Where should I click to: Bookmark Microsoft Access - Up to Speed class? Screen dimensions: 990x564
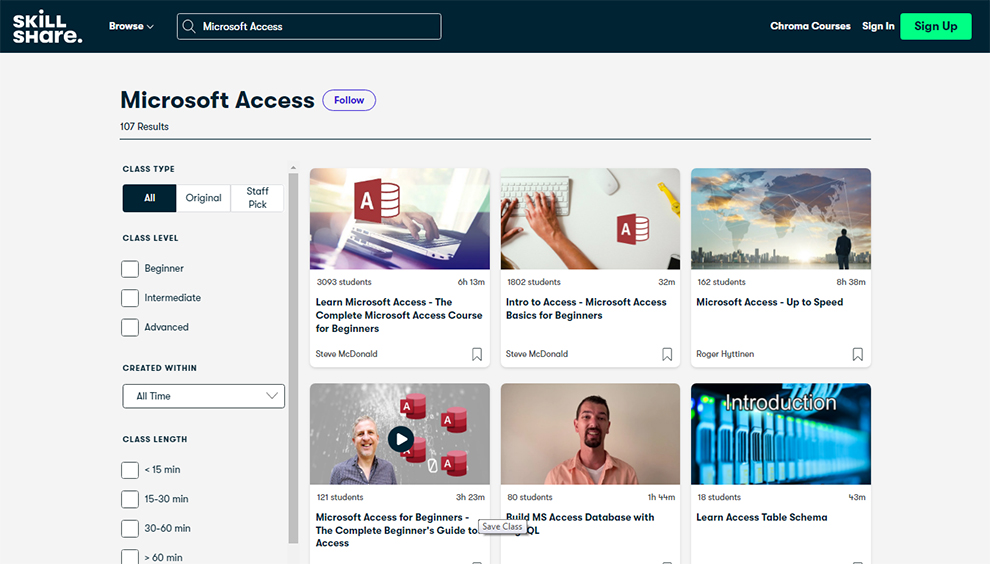click(857, 354)
